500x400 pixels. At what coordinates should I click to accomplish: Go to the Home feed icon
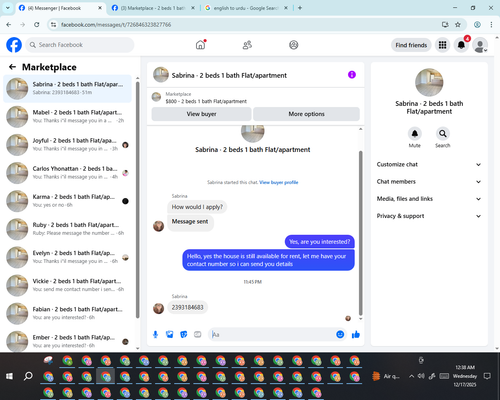[x=201, y=45]
